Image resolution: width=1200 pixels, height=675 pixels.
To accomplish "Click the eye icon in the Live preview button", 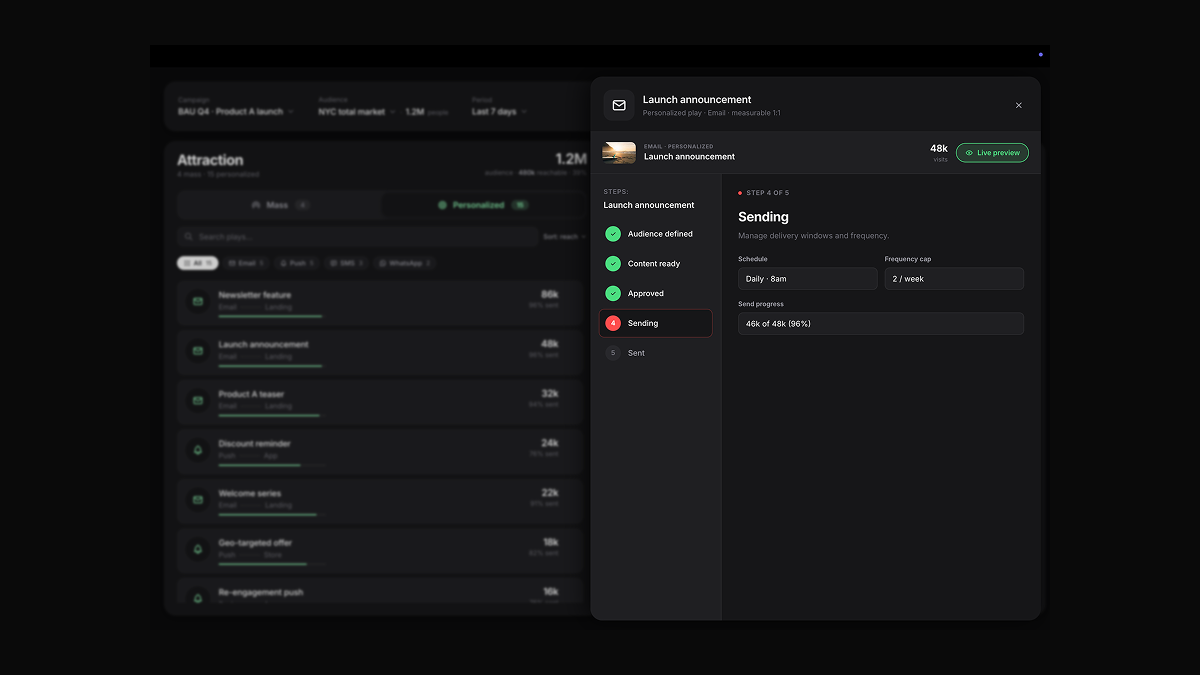I will (x=969, y=153).
